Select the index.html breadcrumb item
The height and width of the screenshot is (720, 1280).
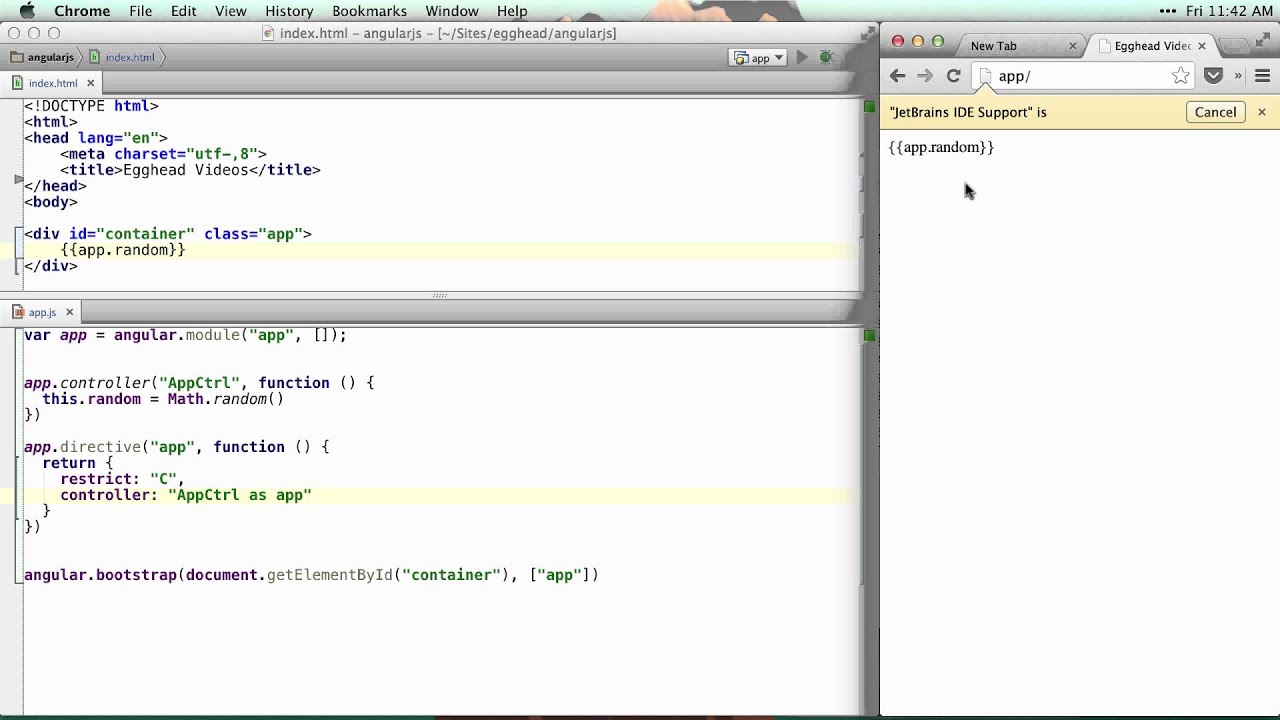point(122,57)
